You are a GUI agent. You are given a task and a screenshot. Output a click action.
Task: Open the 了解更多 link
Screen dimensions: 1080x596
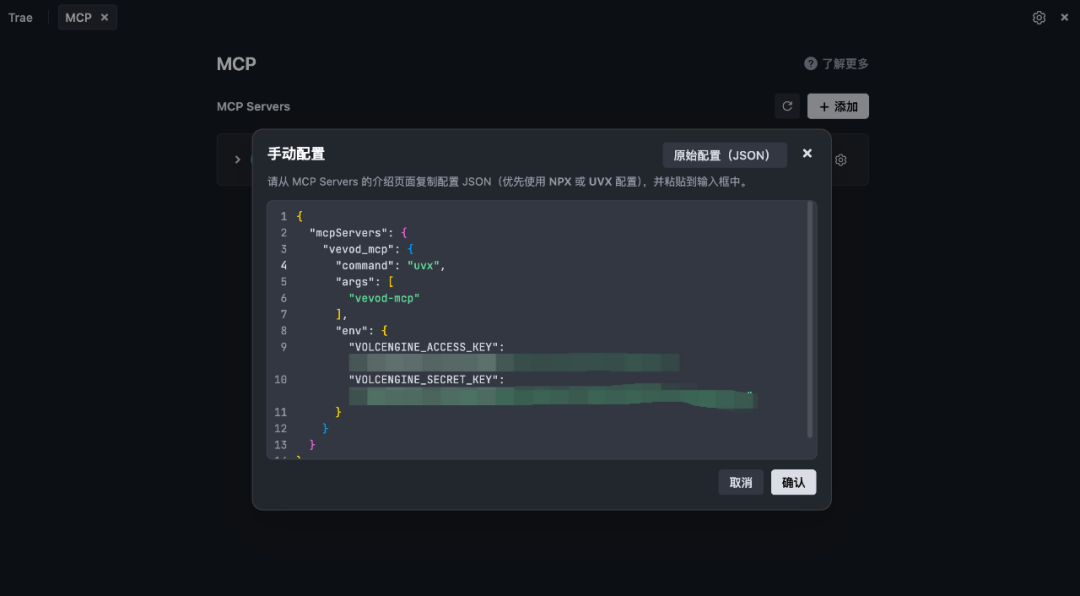(x=845, y=64)
